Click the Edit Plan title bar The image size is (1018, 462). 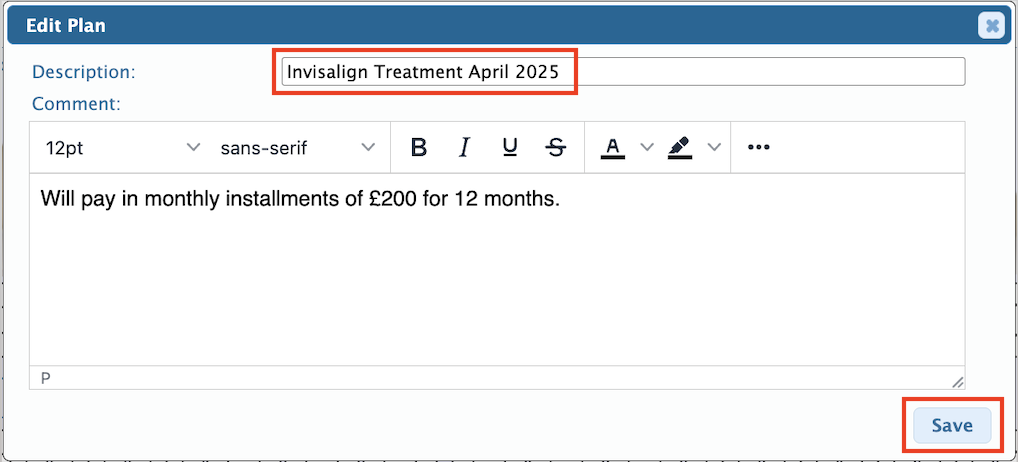491,26
